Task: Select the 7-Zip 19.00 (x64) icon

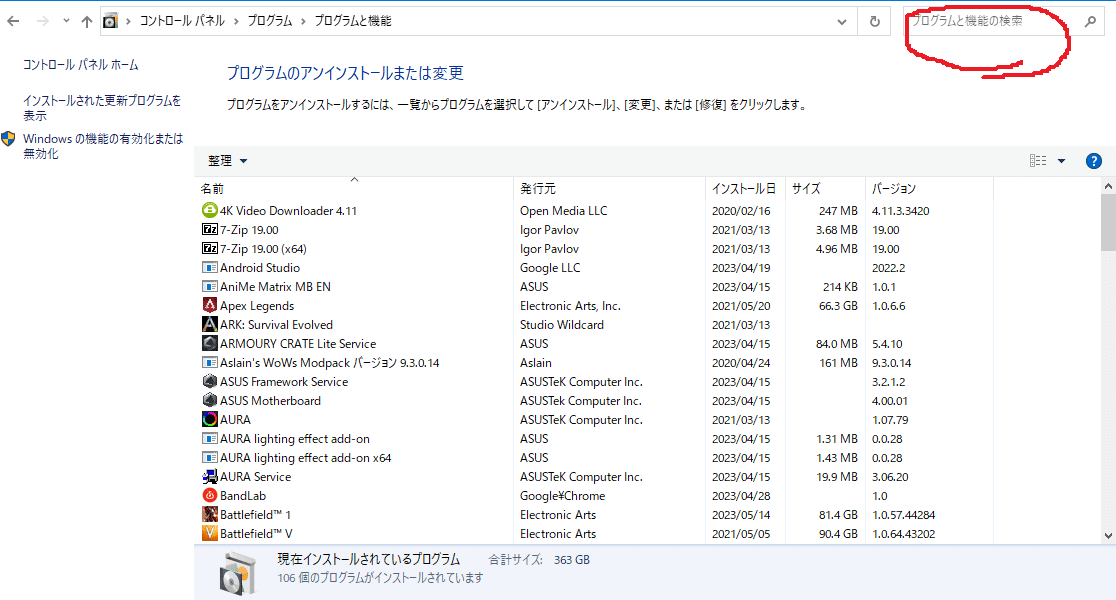Action: 209,248
